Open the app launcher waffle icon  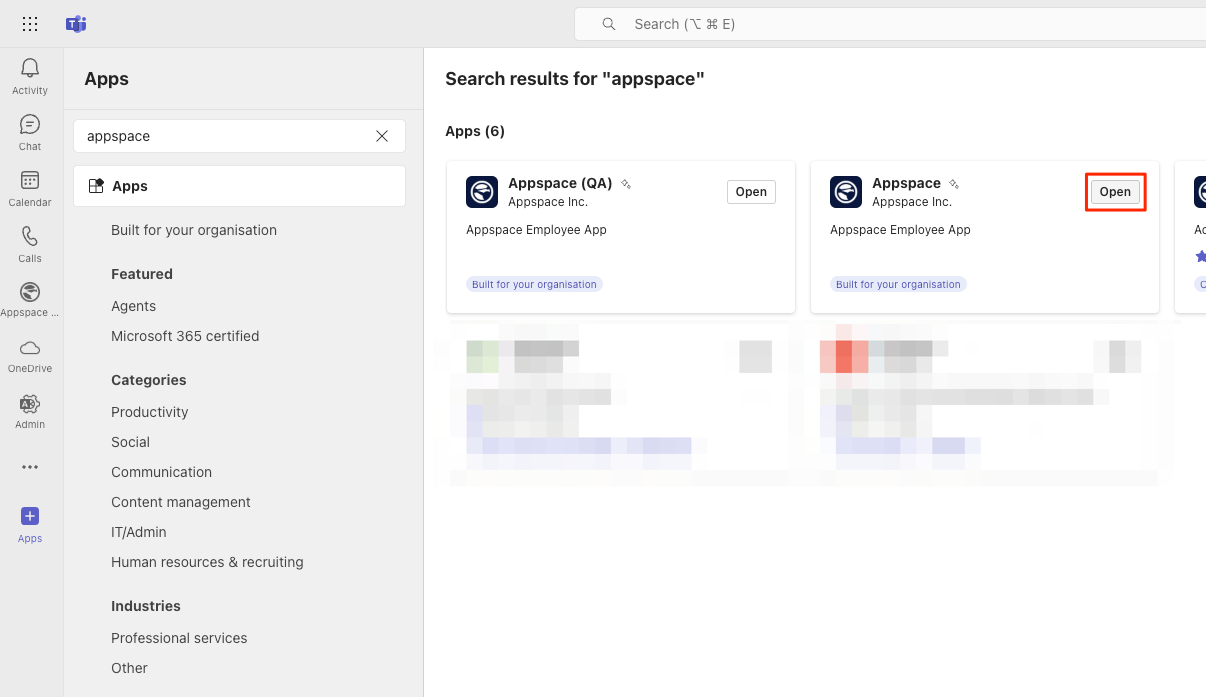tap(30, 24)
